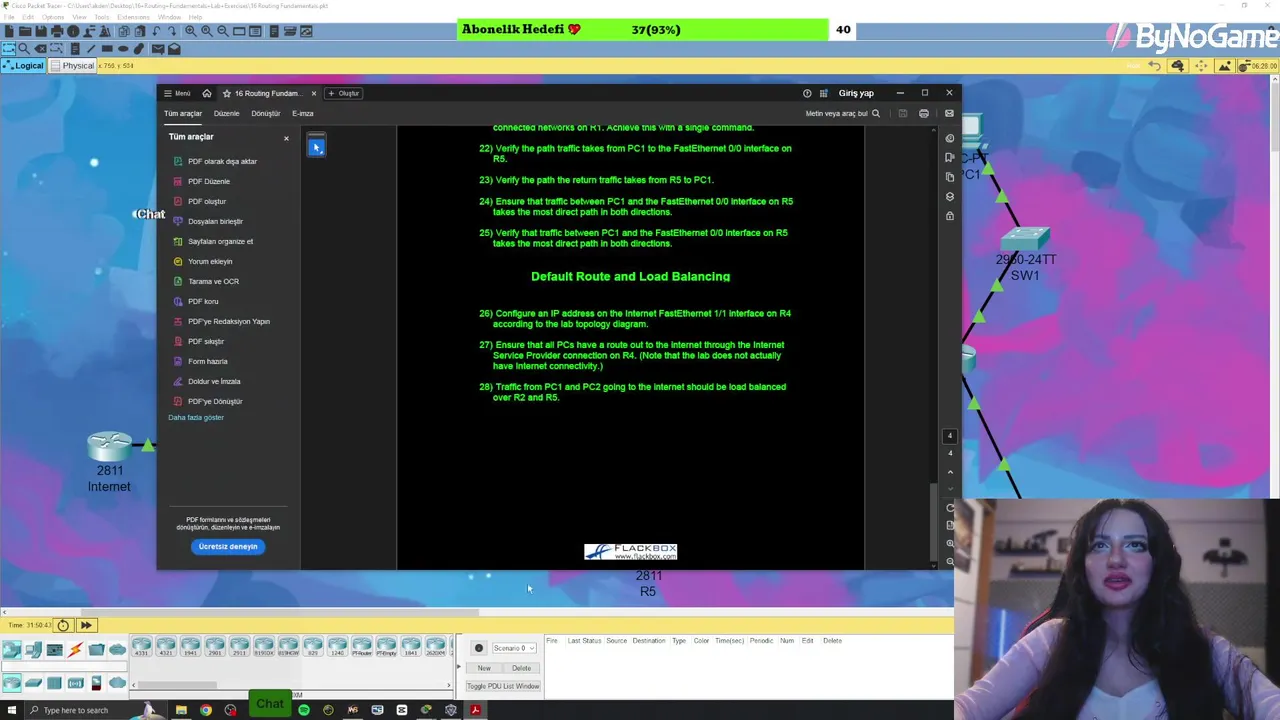
Task: Add simple PDU closed envelope icon
Action: [x=157, y=49]
